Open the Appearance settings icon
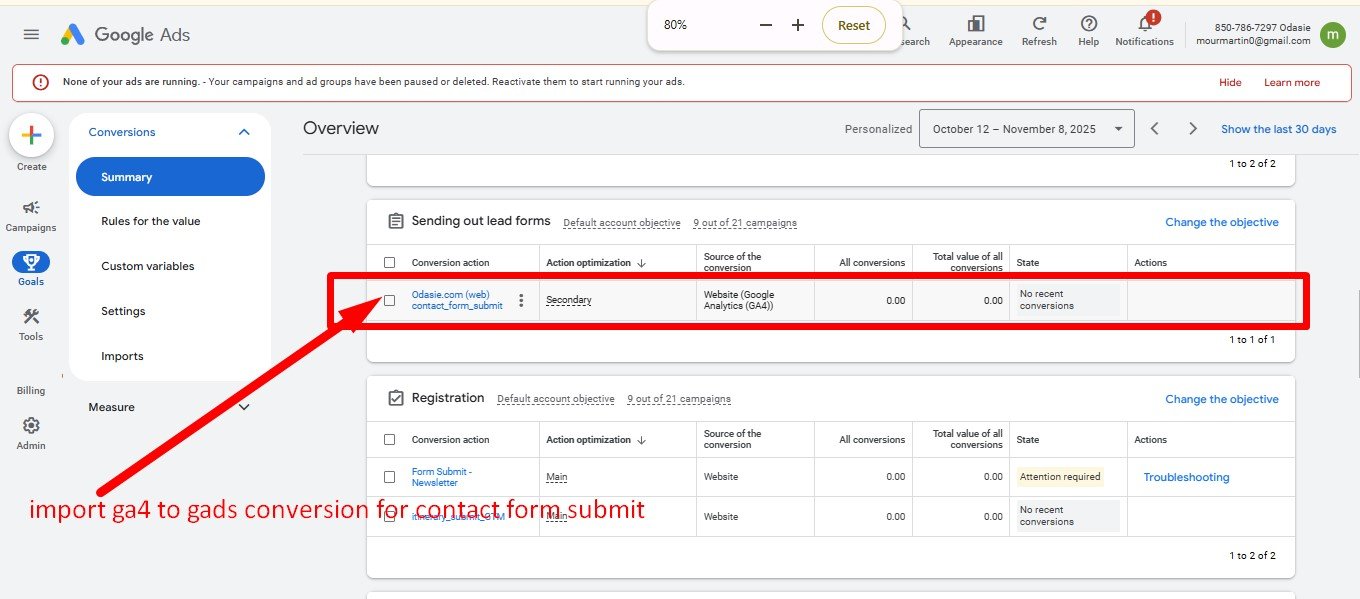This screenshot has width=1360, height=599. [975, 24]
